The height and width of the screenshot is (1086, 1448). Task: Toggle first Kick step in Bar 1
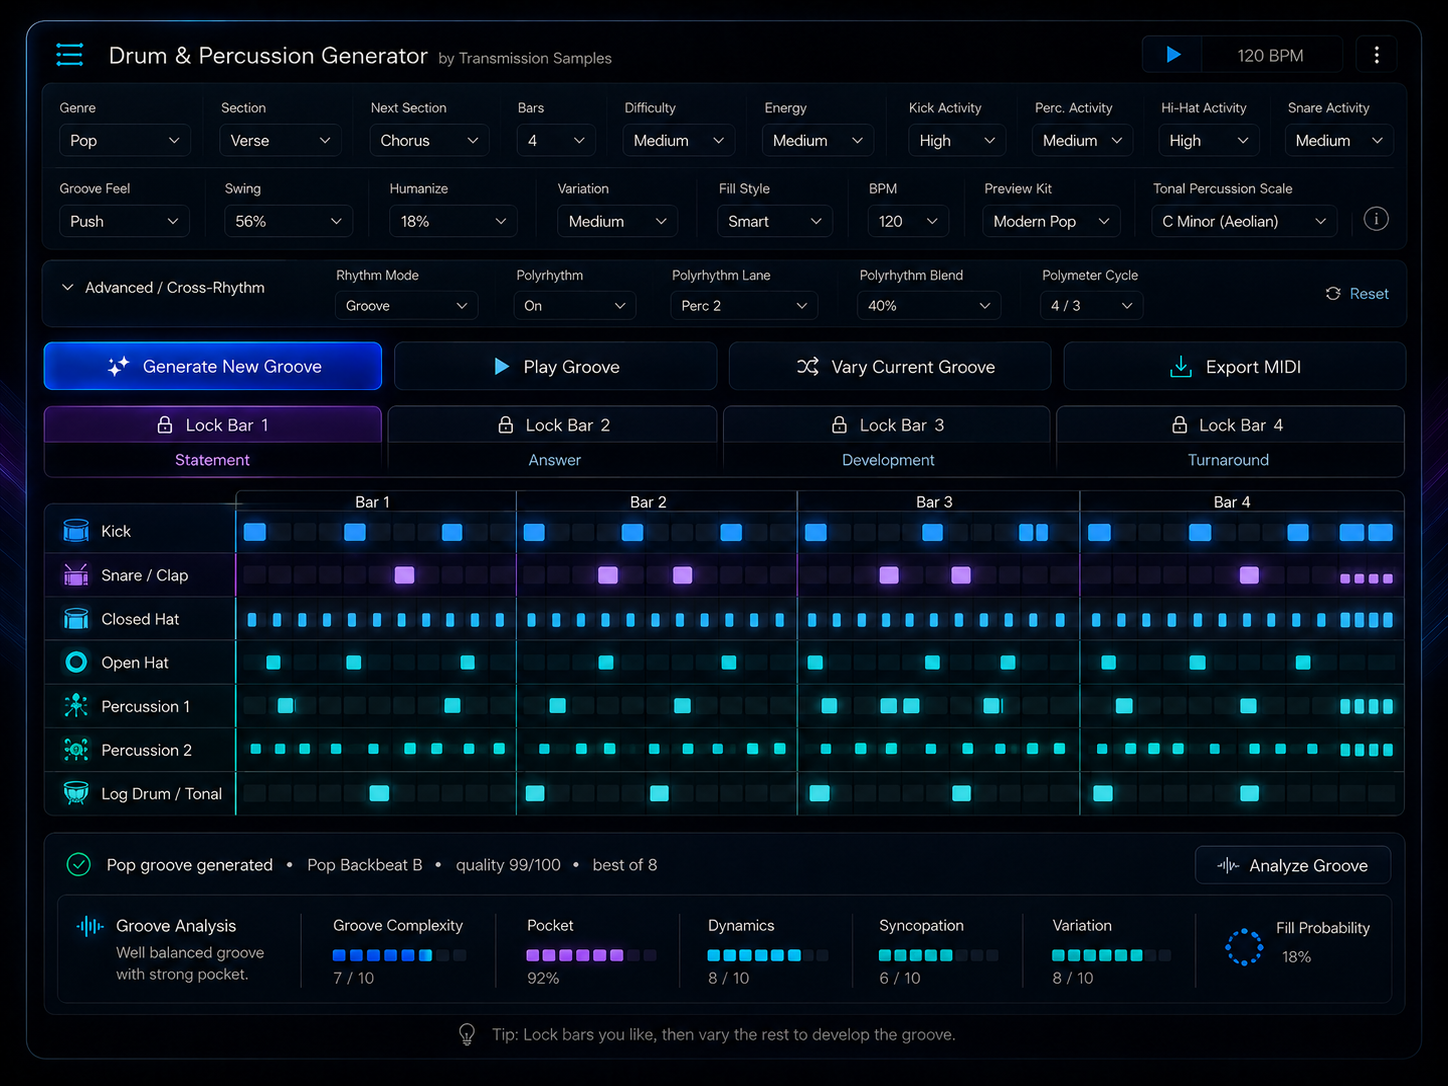pyautogui.click(x=255, y=532)
